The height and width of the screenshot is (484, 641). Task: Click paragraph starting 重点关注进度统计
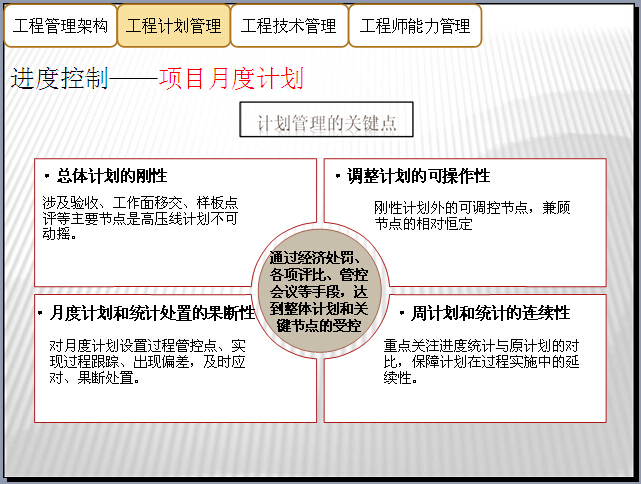coord(481,362)
